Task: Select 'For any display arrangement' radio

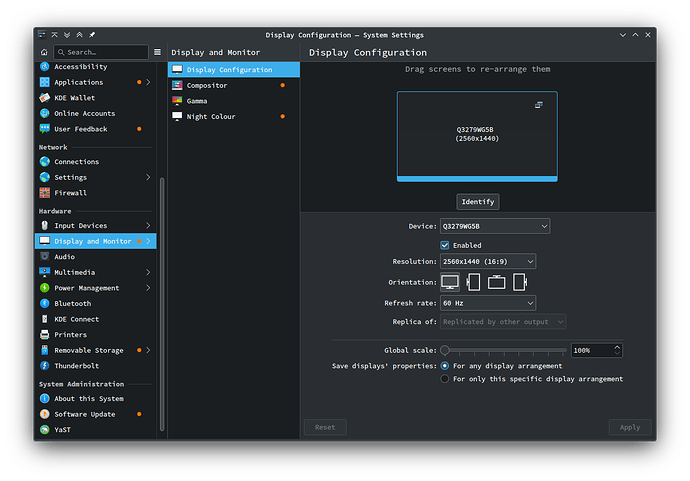Action: pyautogui.click(x=445, y=366)
